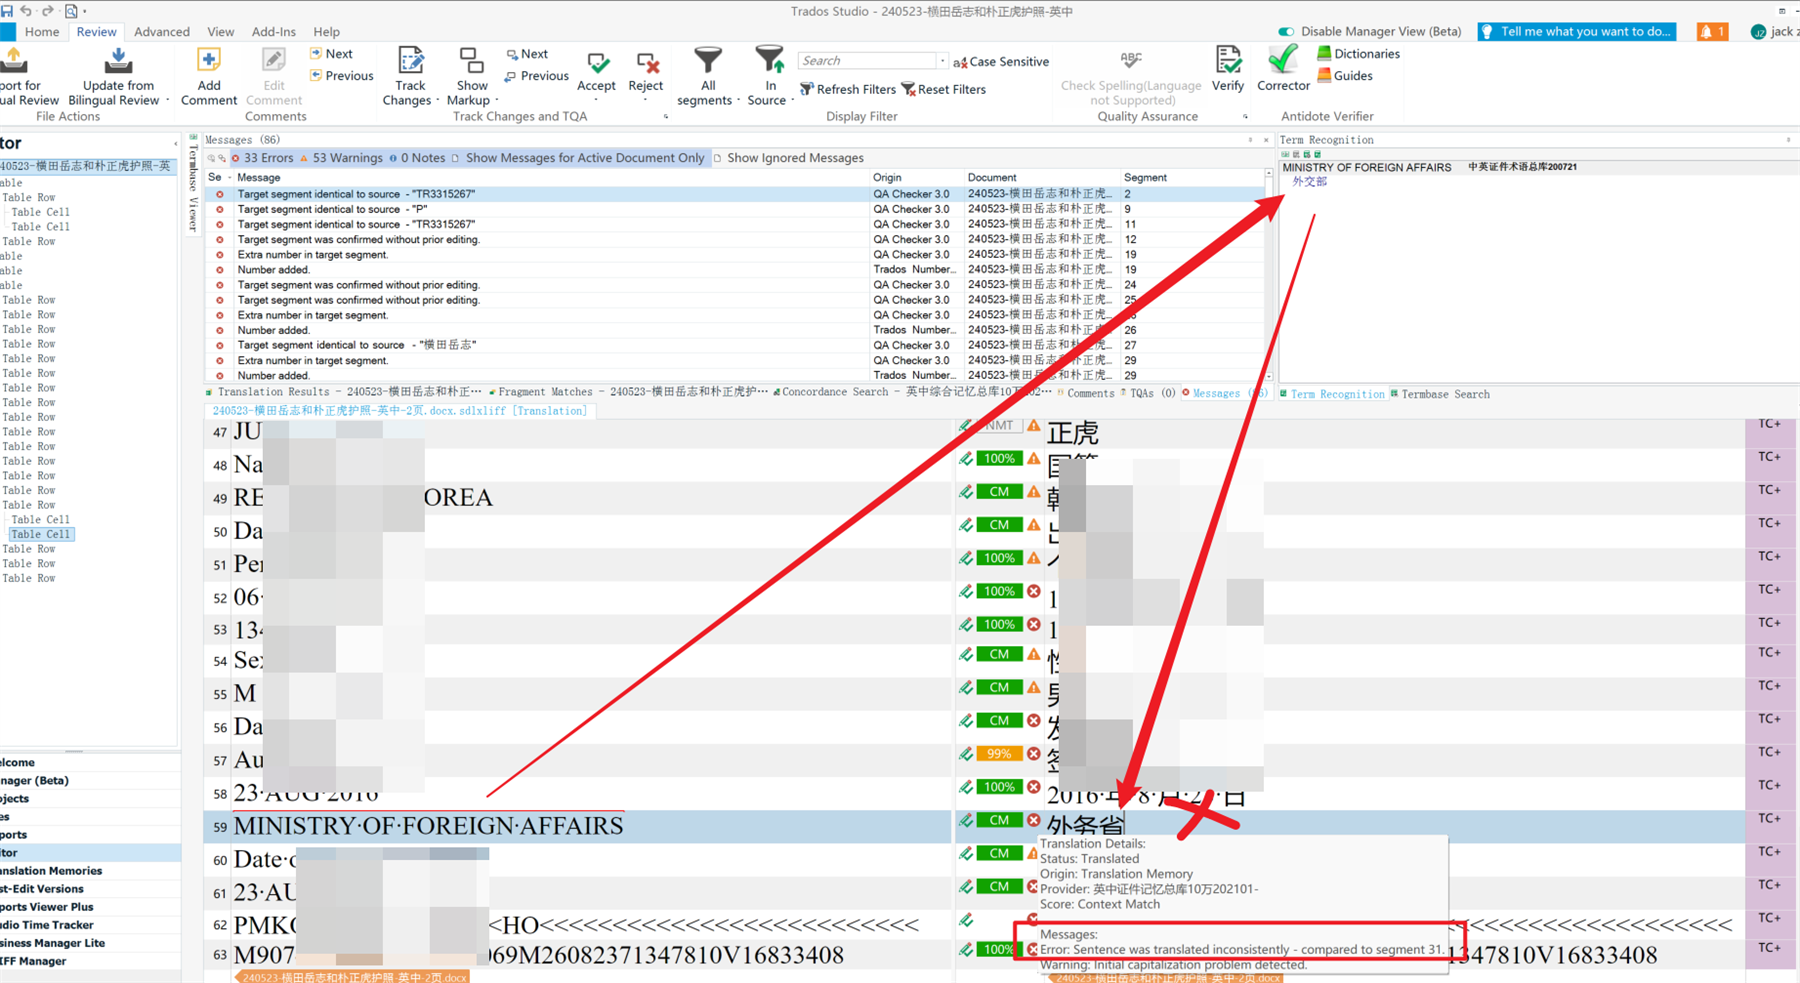1800x983 pixels.
Task: Open Track Changes and TQA dialog launcher
Action: pos(666,117)
